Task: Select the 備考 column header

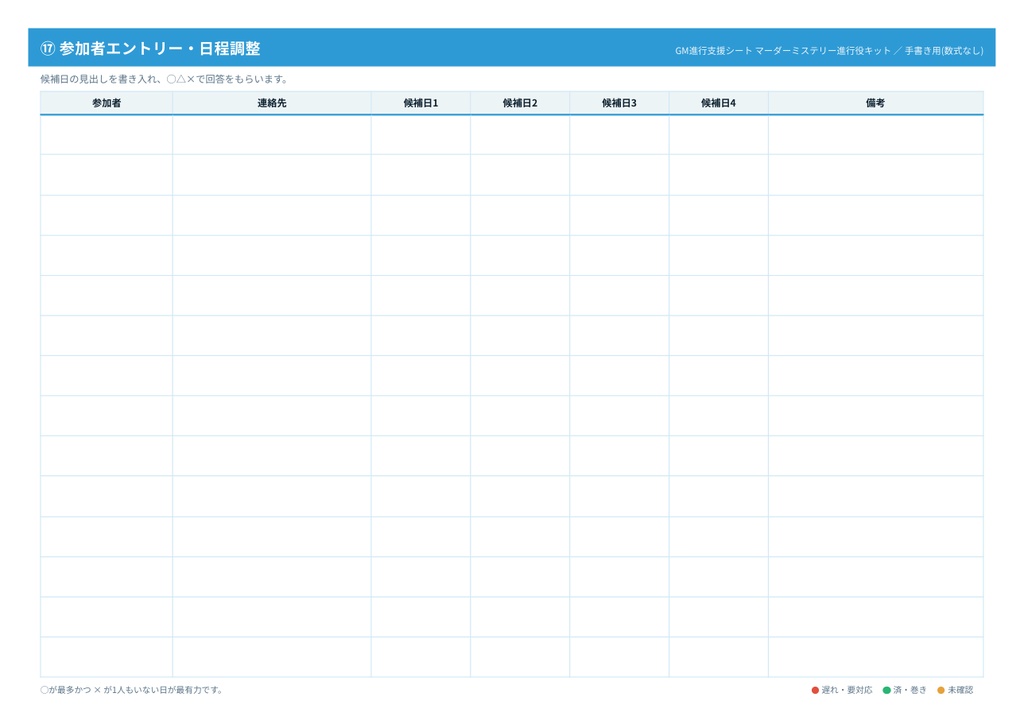Action: click(876, 103)
